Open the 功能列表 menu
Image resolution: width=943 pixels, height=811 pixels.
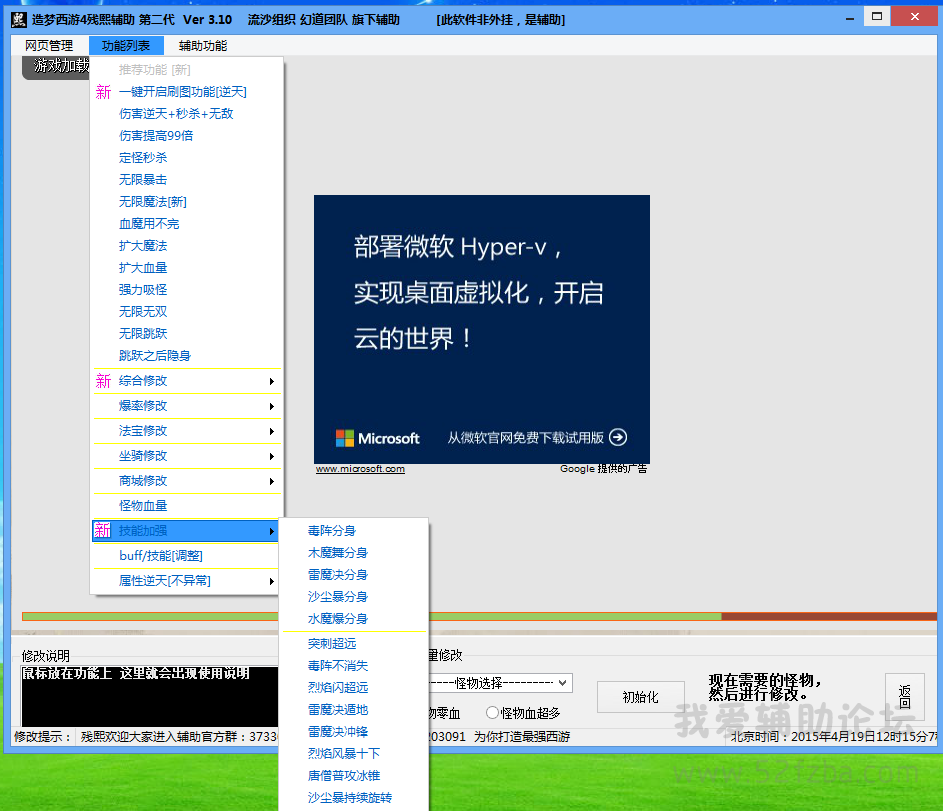click(126, 46)
